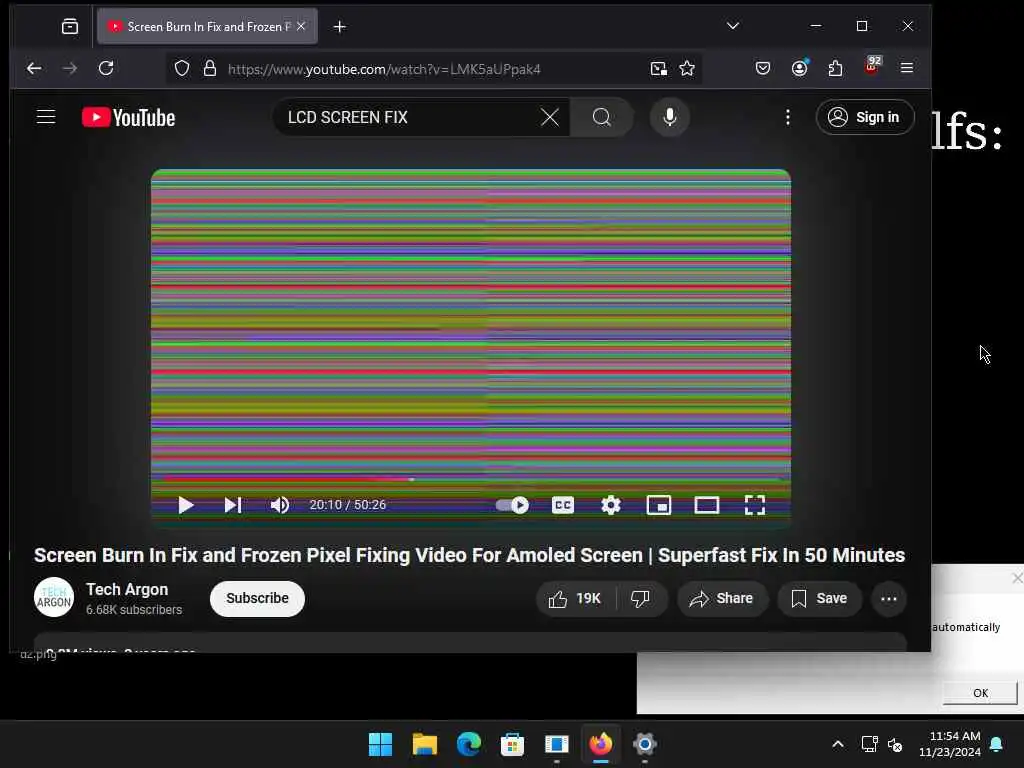Play the paused video

pos(185,505)
